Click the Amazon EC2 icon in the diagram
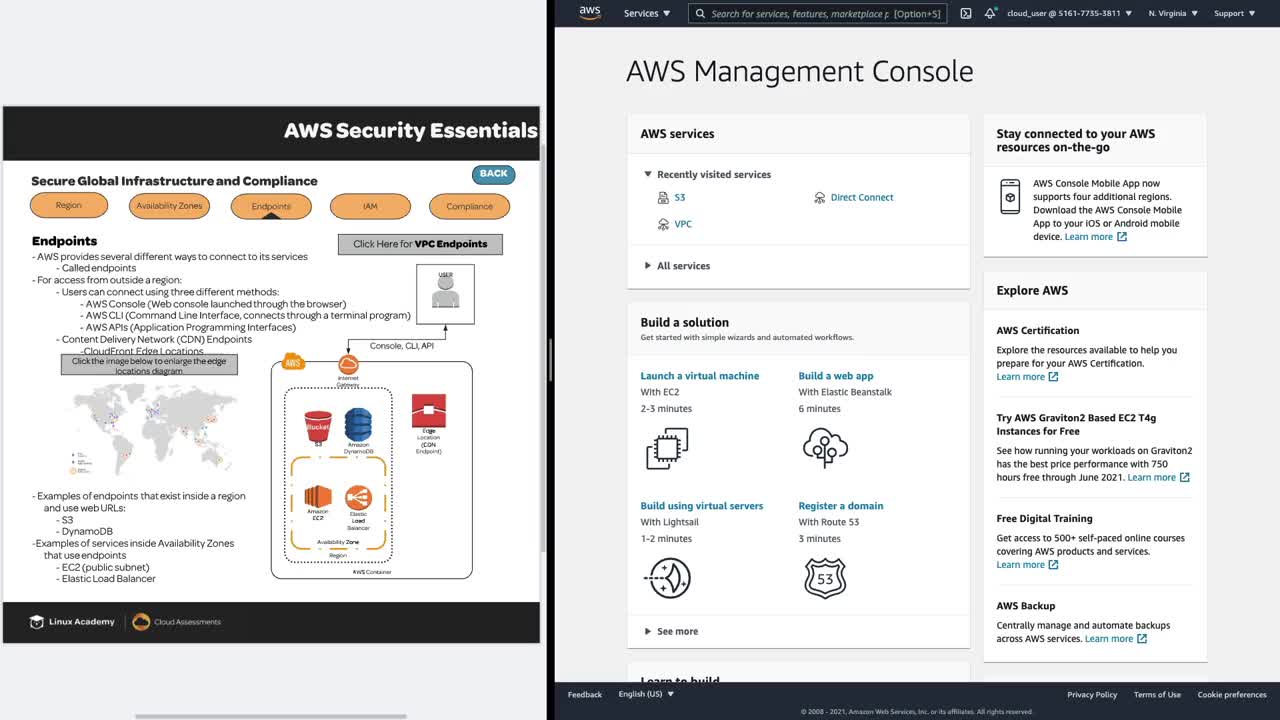The image size is (1280, 720). tap(318, 496)
